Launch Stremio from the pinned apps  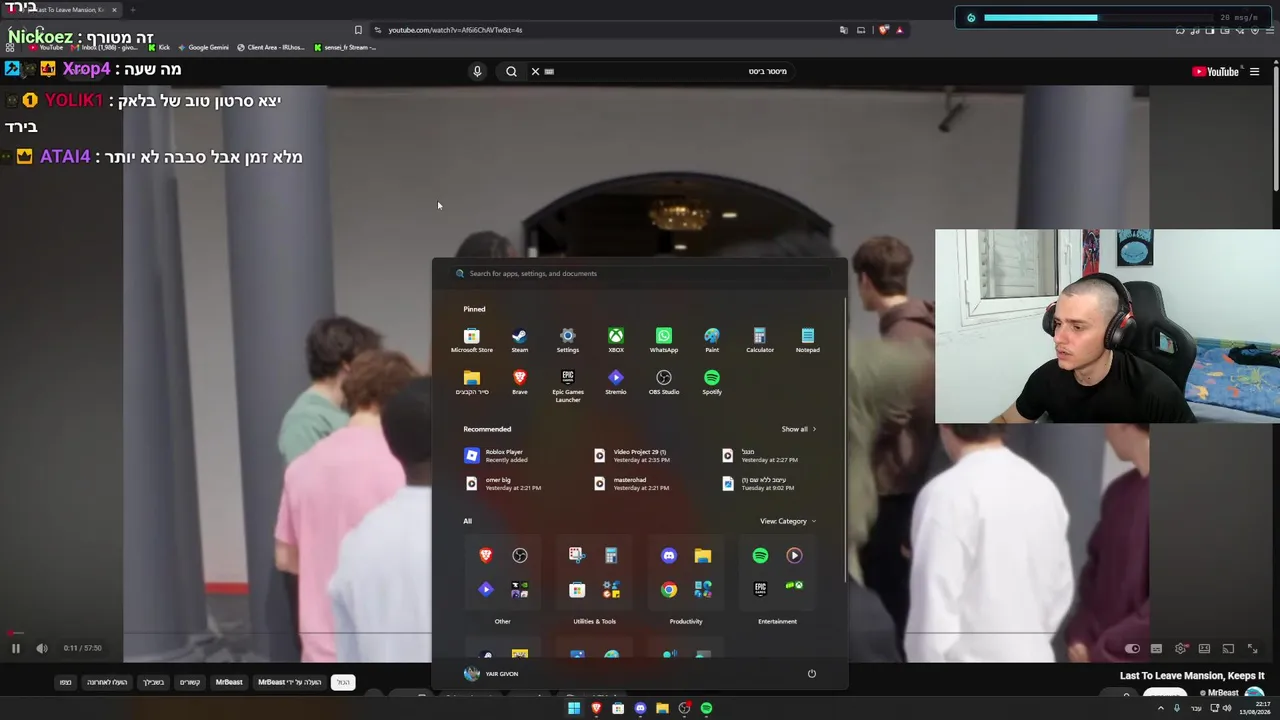(616, 382)
